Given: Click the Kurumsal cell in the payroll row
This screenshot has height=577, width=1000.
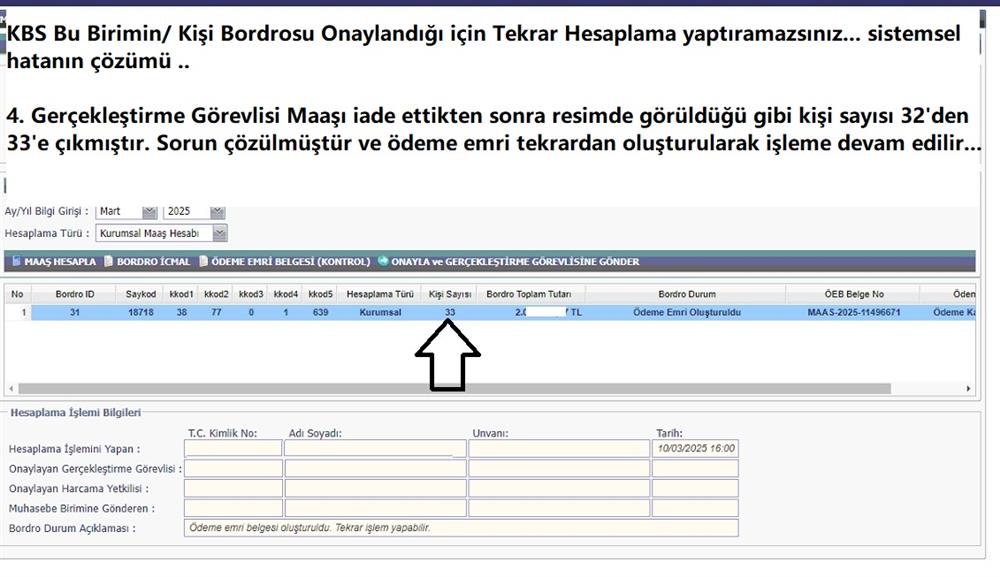Looking at the screenshot, I should pyautogui.click(x=380, y=312).
